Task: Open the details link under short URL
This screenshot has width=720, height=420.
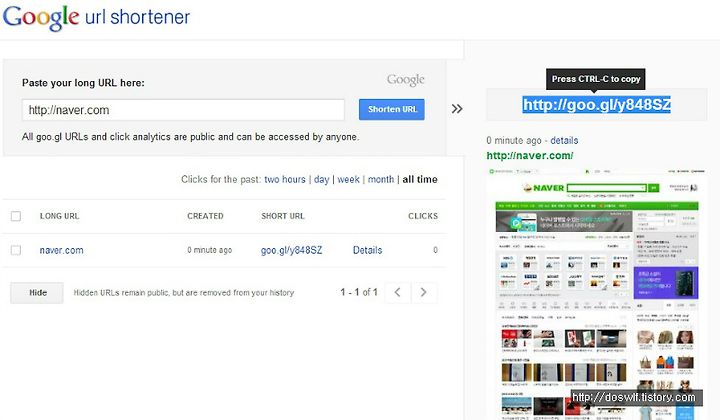Action: click(x=564, y=140)
